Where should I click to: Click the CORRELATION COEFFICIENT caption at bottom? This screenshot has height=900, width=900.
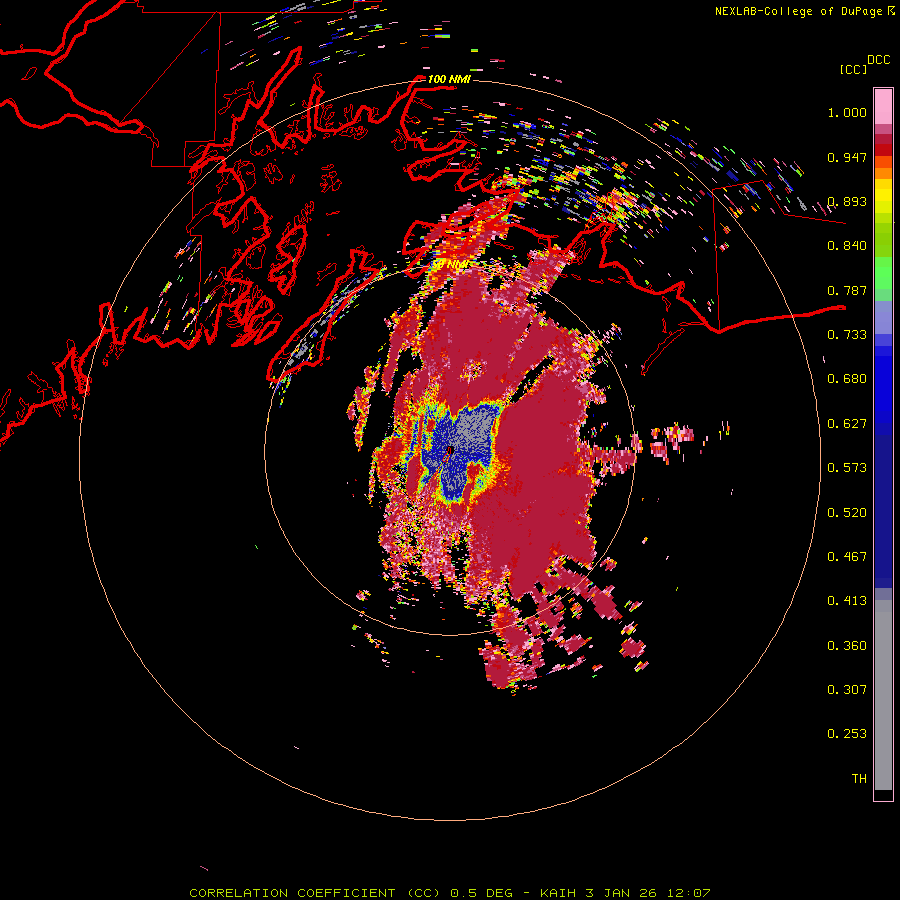[x=450, y=893]
